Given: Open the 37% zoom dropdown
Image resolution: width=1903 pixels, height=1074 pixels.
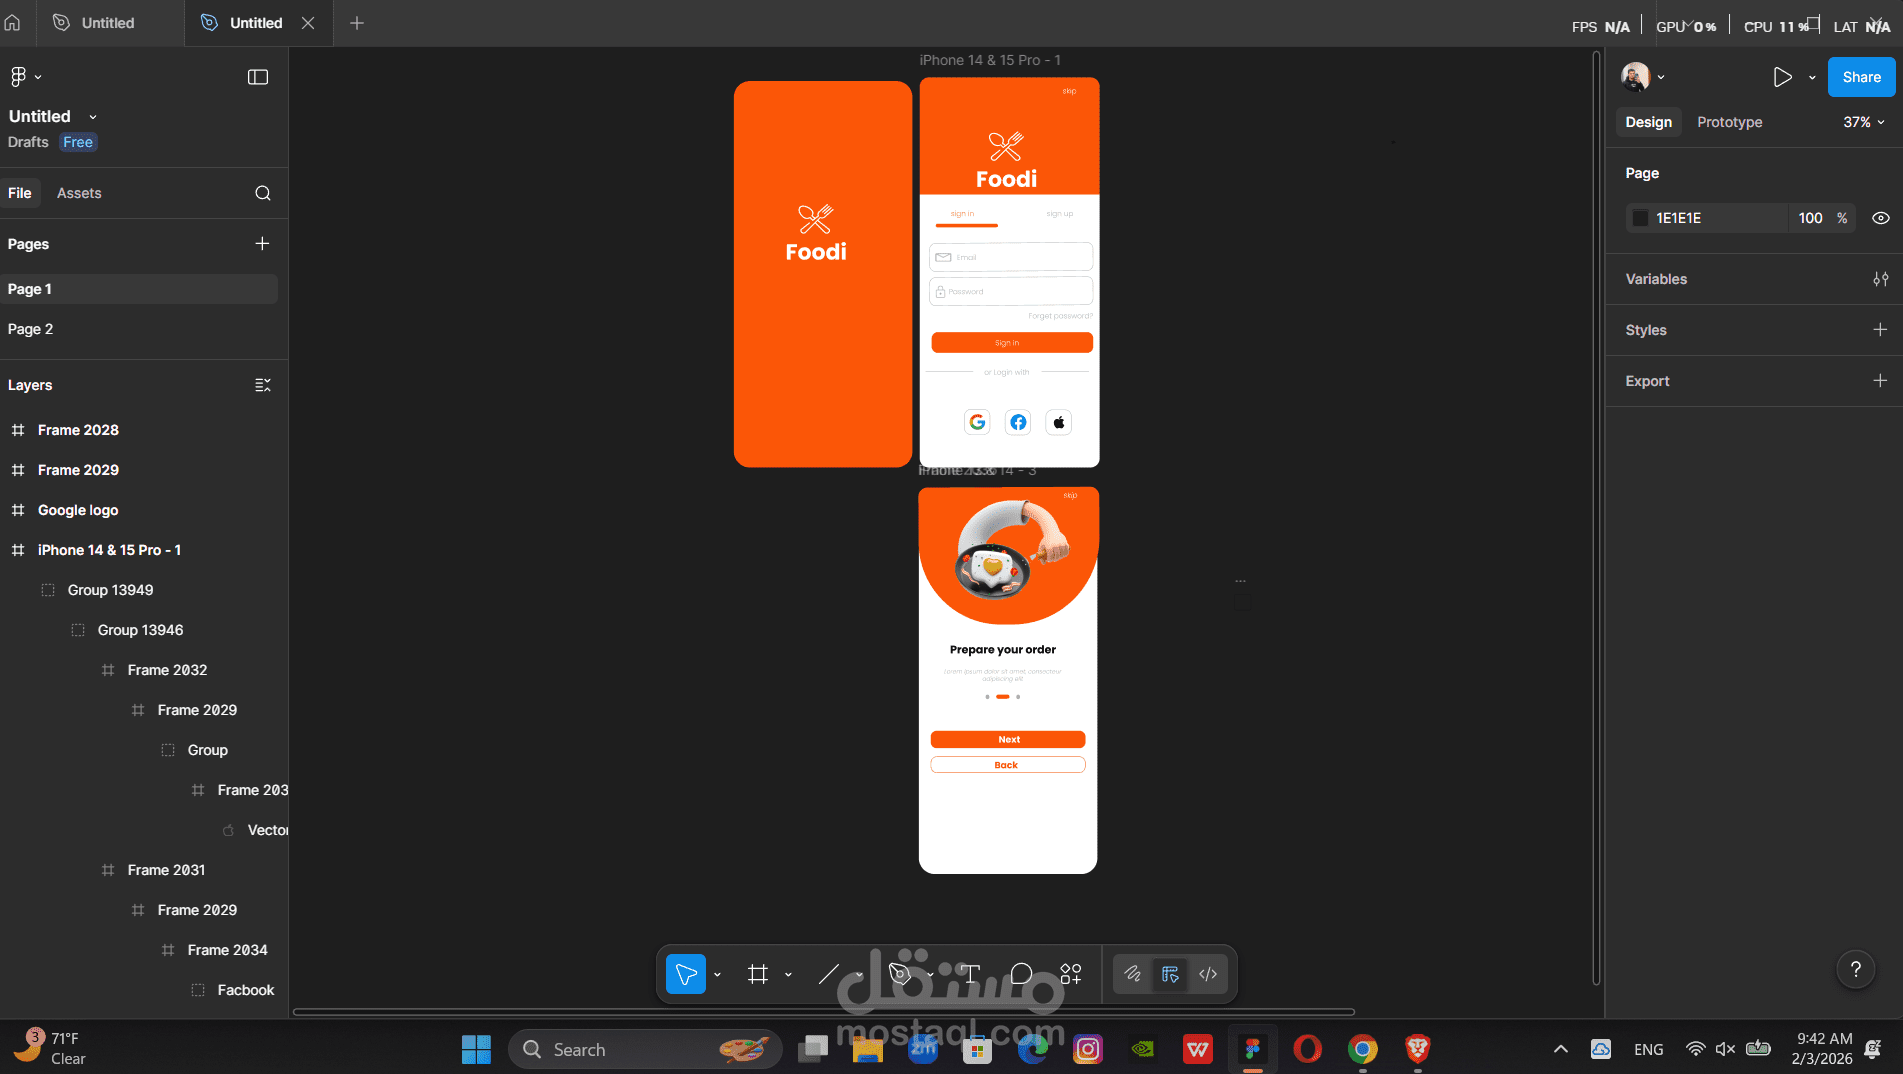Looking at the screenshot, I should 1864,122.
